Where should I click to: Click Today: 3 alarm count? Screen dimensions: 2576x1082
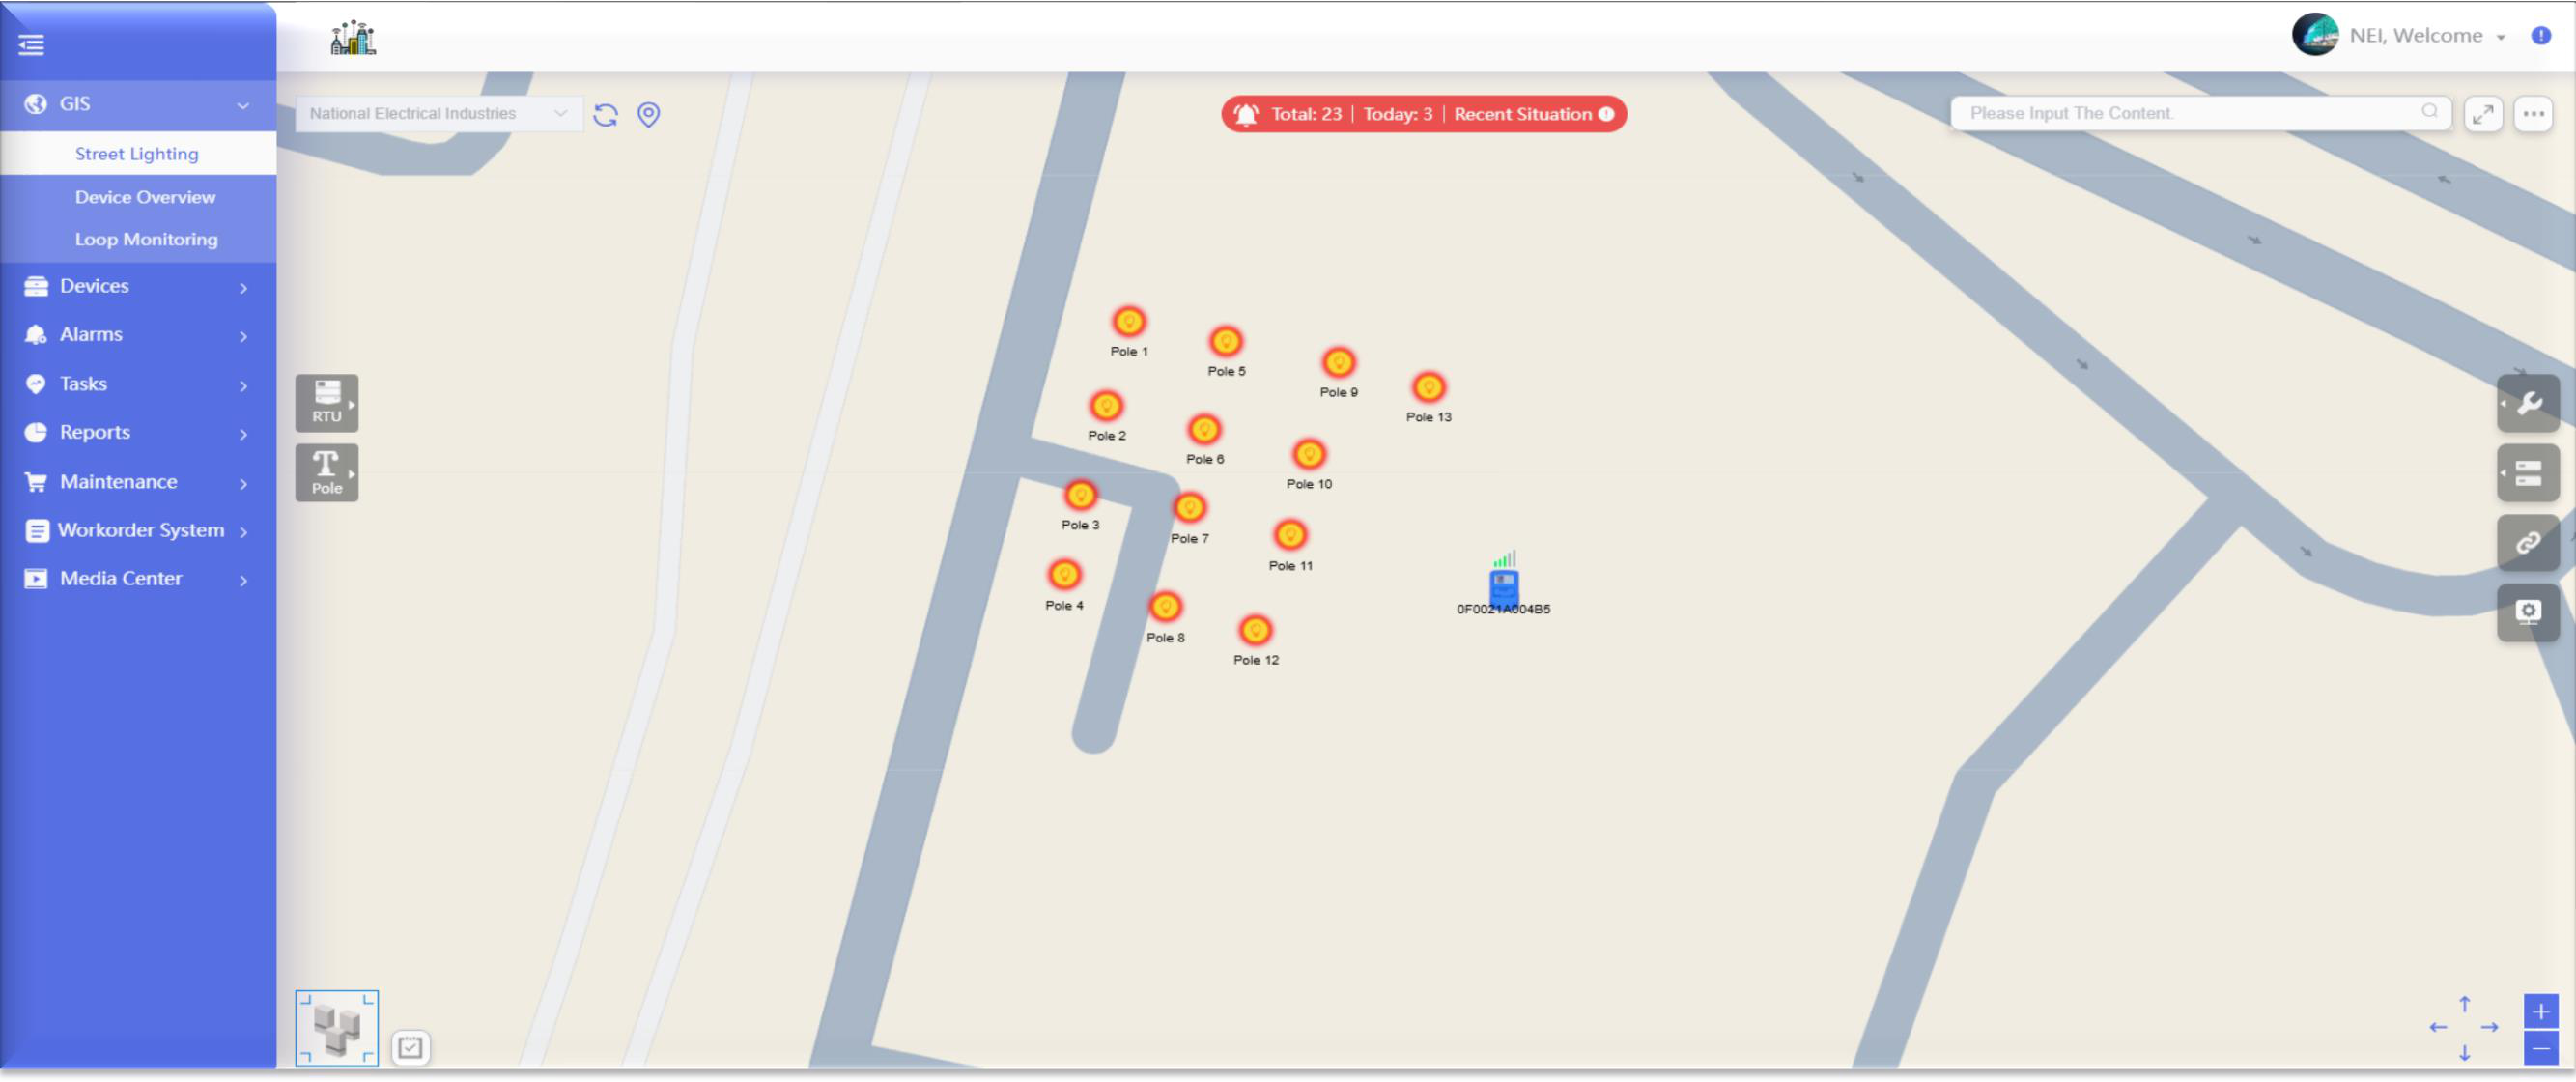point(1398,114)
